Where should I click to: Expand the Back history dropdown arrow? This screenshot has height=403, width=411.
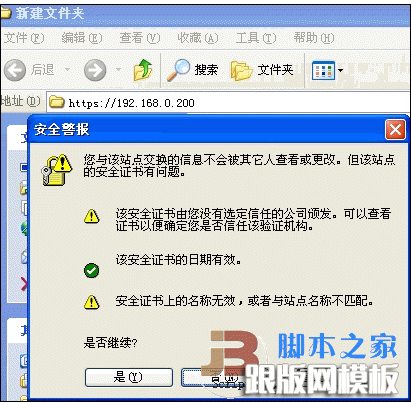68,70
